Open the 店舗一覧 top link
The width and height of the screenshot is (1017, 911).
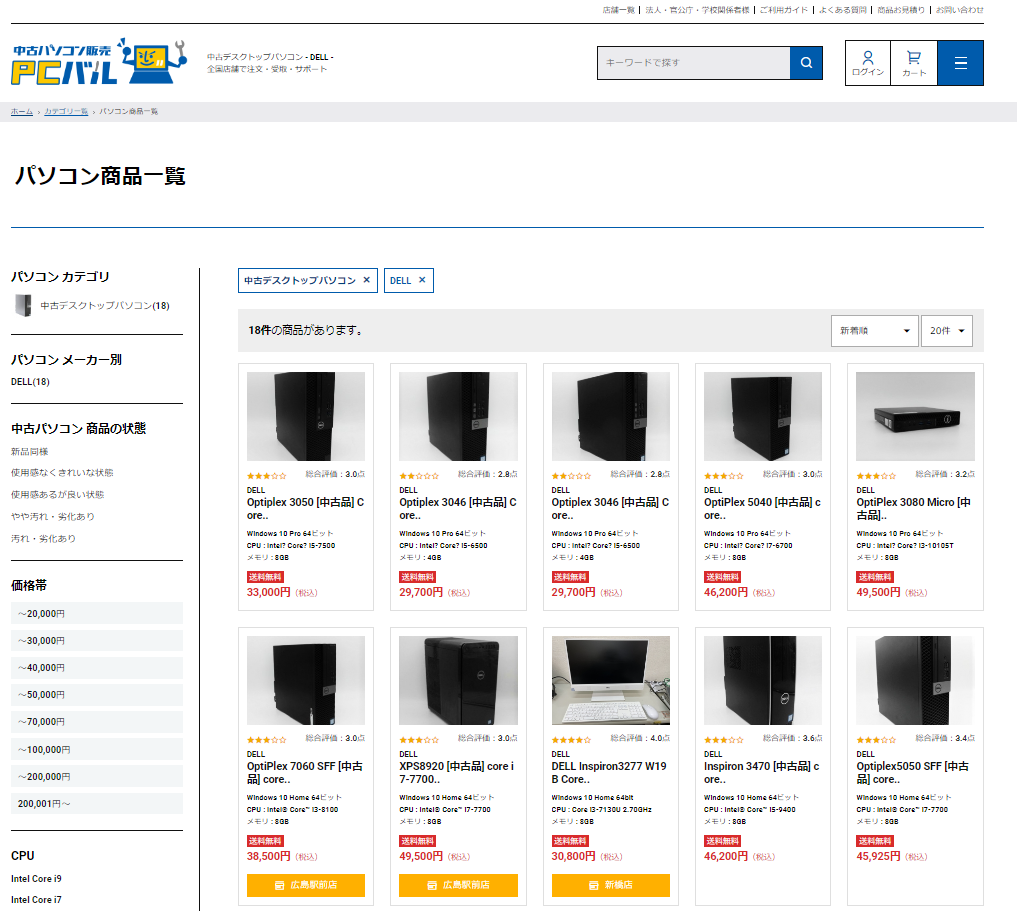pos(618,10)
